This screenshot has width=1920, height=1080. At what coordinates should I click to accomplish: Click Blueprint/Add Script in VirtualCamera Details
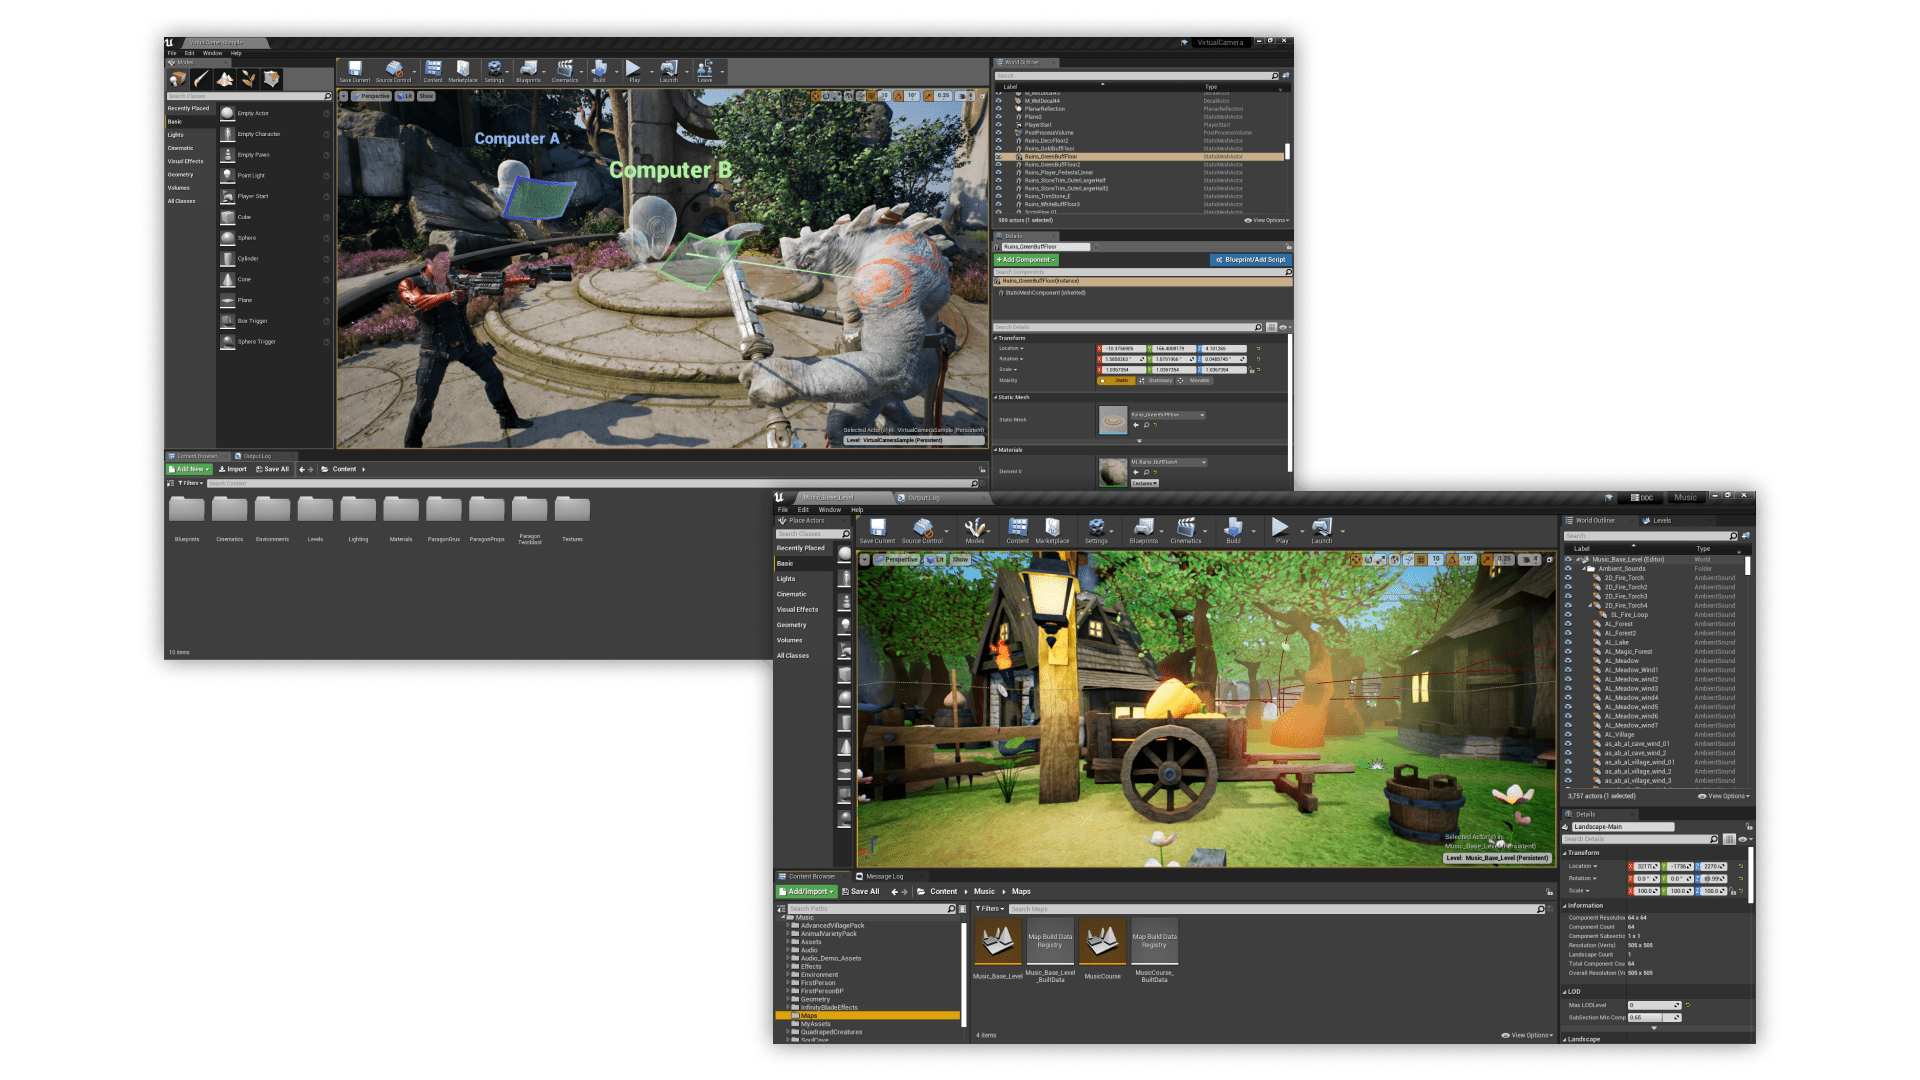click(1250, 260)
